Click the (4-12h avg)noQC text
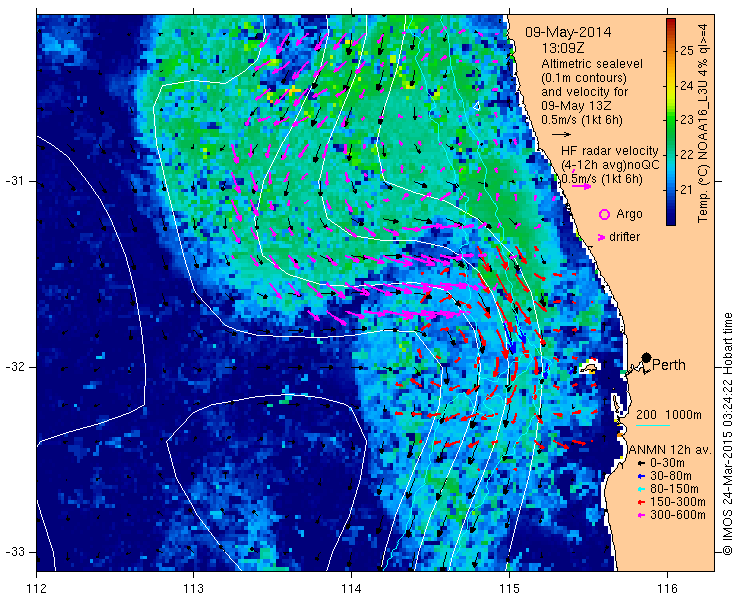The width and height of the screenshot is (740, 600). tap(610, 165)
